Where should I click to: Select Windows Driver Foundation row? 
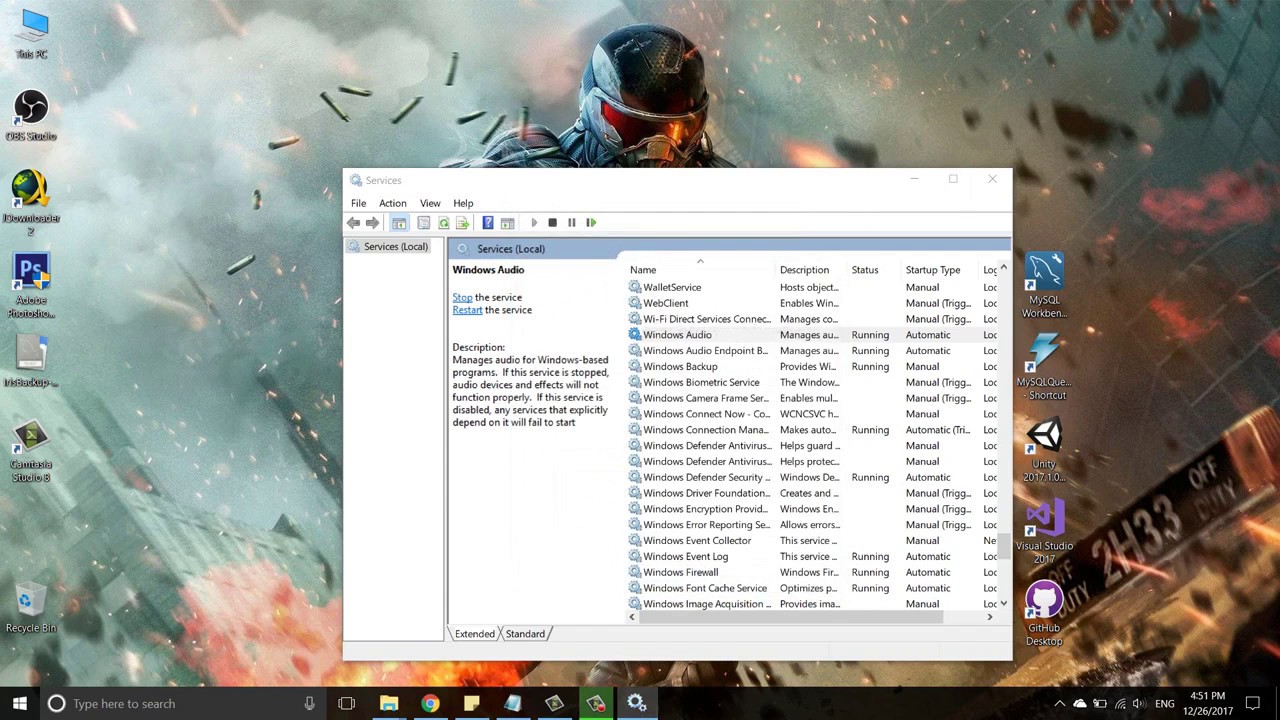tap(812, 493)
